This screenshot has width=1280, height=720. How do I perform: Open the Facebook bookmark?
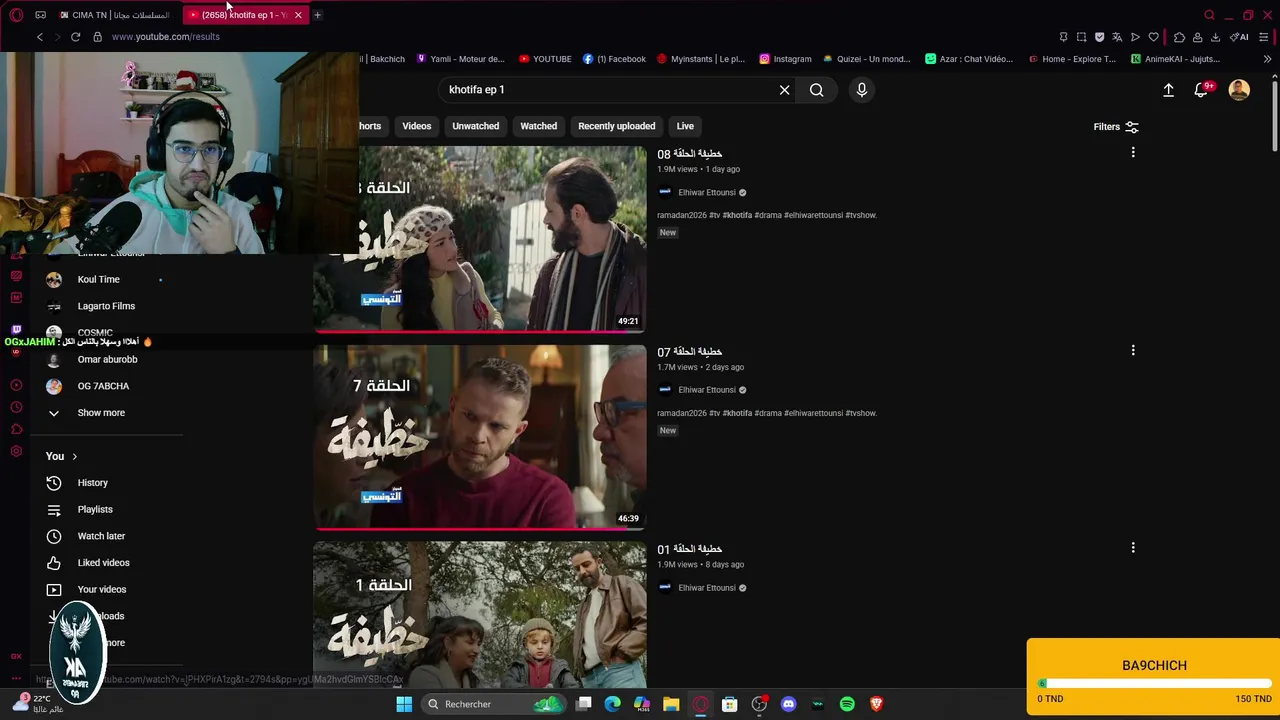(x=614, y=59)
